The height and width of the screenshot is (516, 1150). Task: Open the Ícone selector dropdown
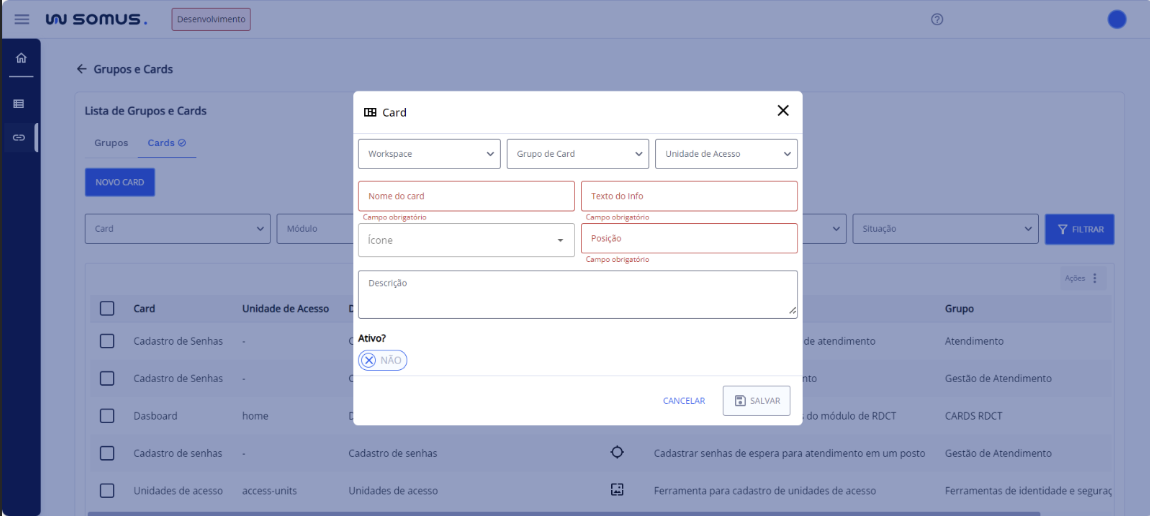point(466,240)
